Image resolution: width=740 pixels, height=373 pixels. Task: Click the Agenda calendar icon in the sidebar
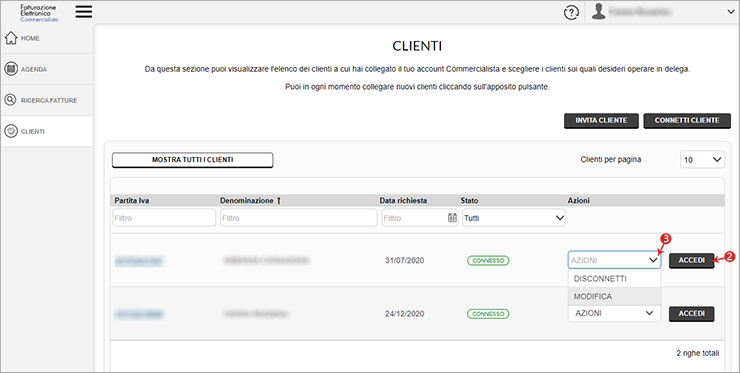[x=11, y=69]
